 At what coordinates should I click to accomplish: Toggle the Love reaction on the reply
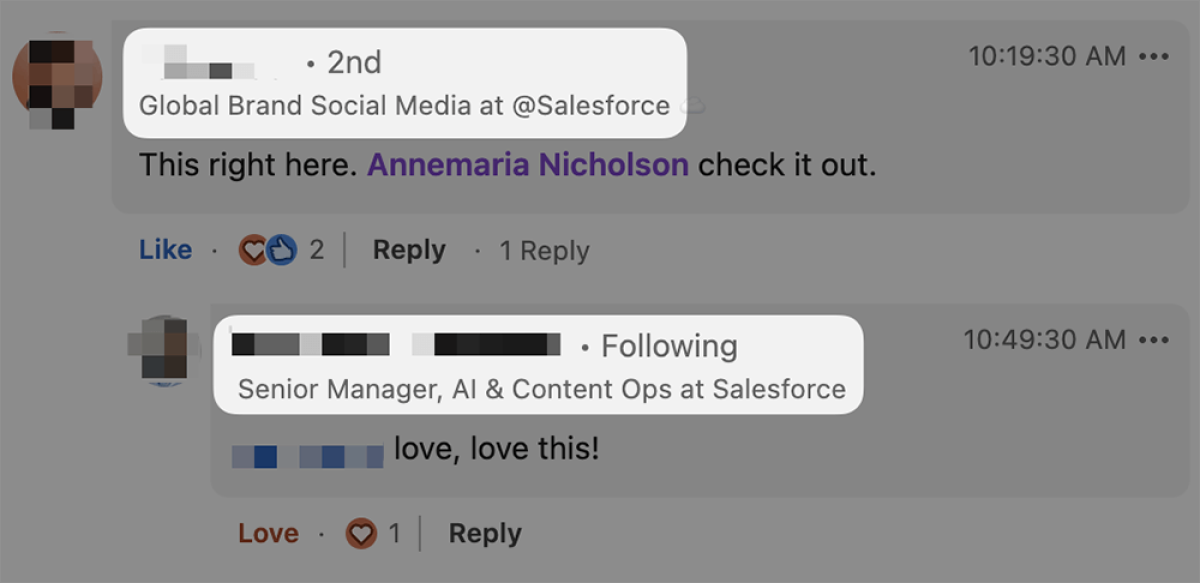pyautogui.click(x=268, y=534)
